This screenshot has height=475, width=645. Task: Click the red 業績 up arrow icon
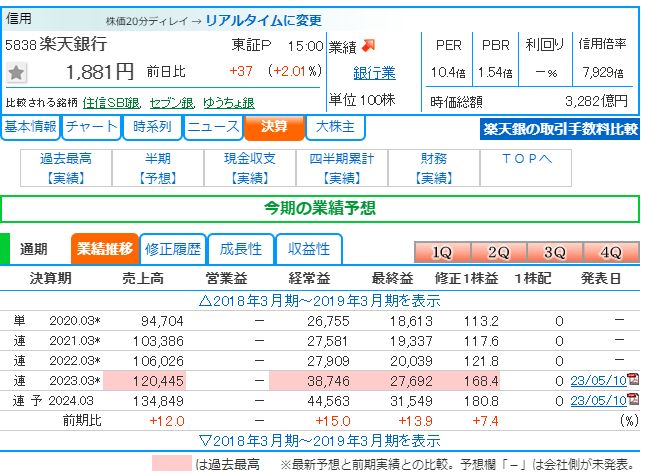coord(369,45)
